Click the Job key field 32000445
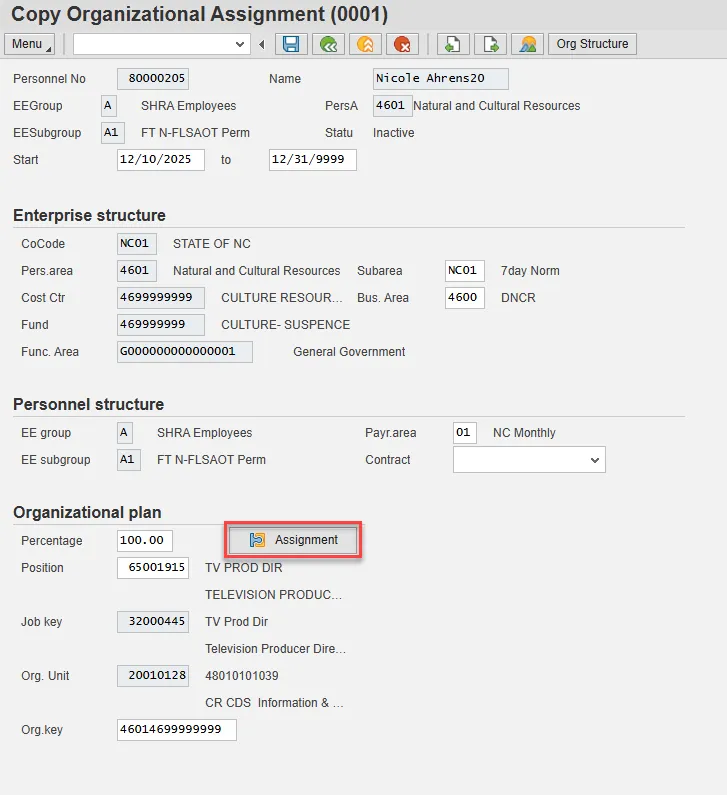 [153, 622]
